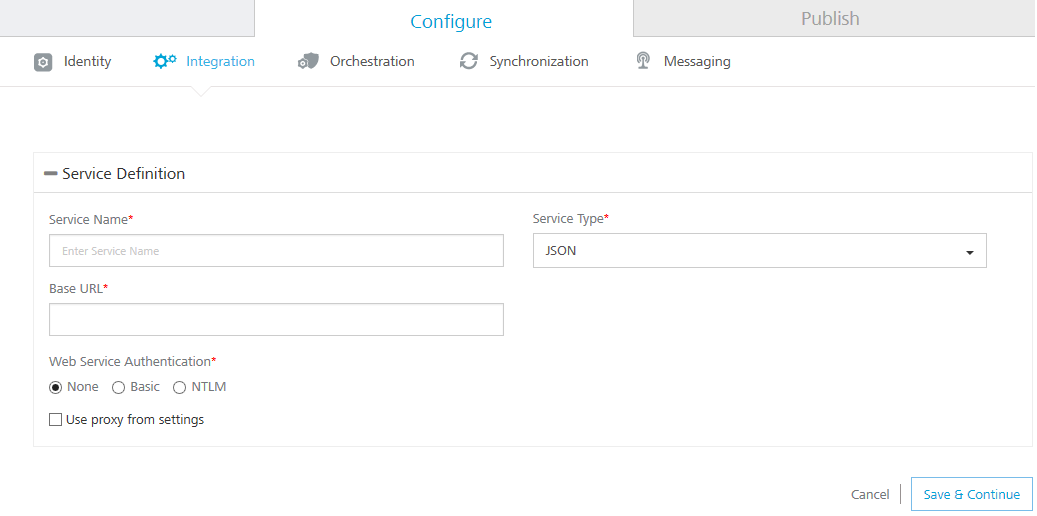1037x516 pixels.
Task: Click the Save & Continue button
Action: click(x=972, y=494)
